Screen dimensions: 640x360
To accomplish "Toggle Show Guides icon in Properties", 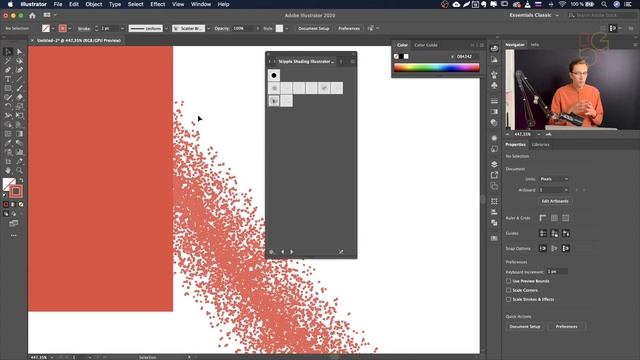I will click(543, 233).
